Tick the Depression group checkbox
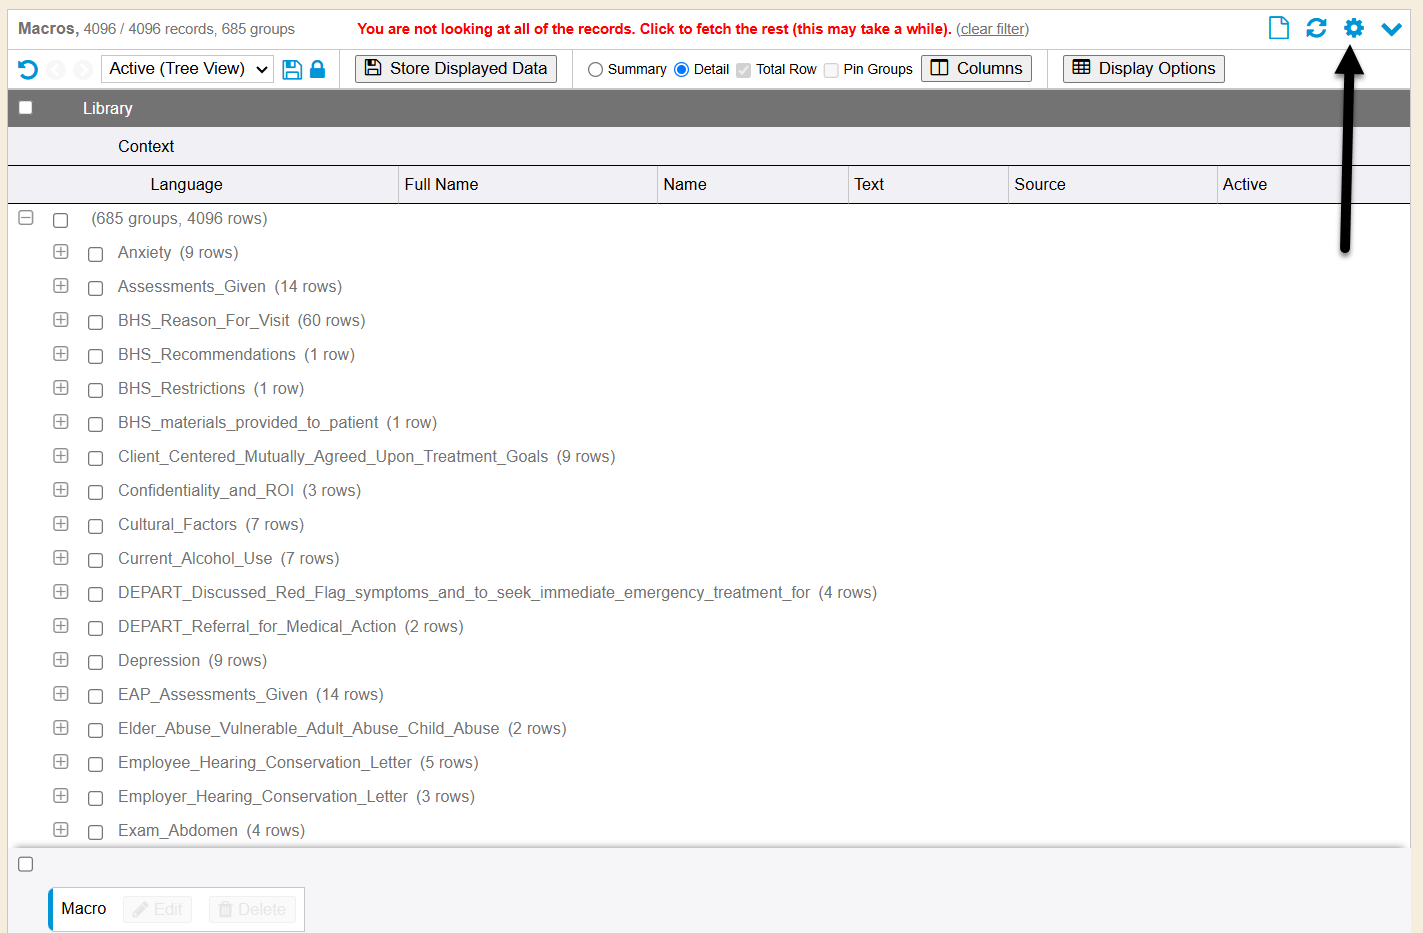This screenshot has height=933, width=1423. coord(96,662)
